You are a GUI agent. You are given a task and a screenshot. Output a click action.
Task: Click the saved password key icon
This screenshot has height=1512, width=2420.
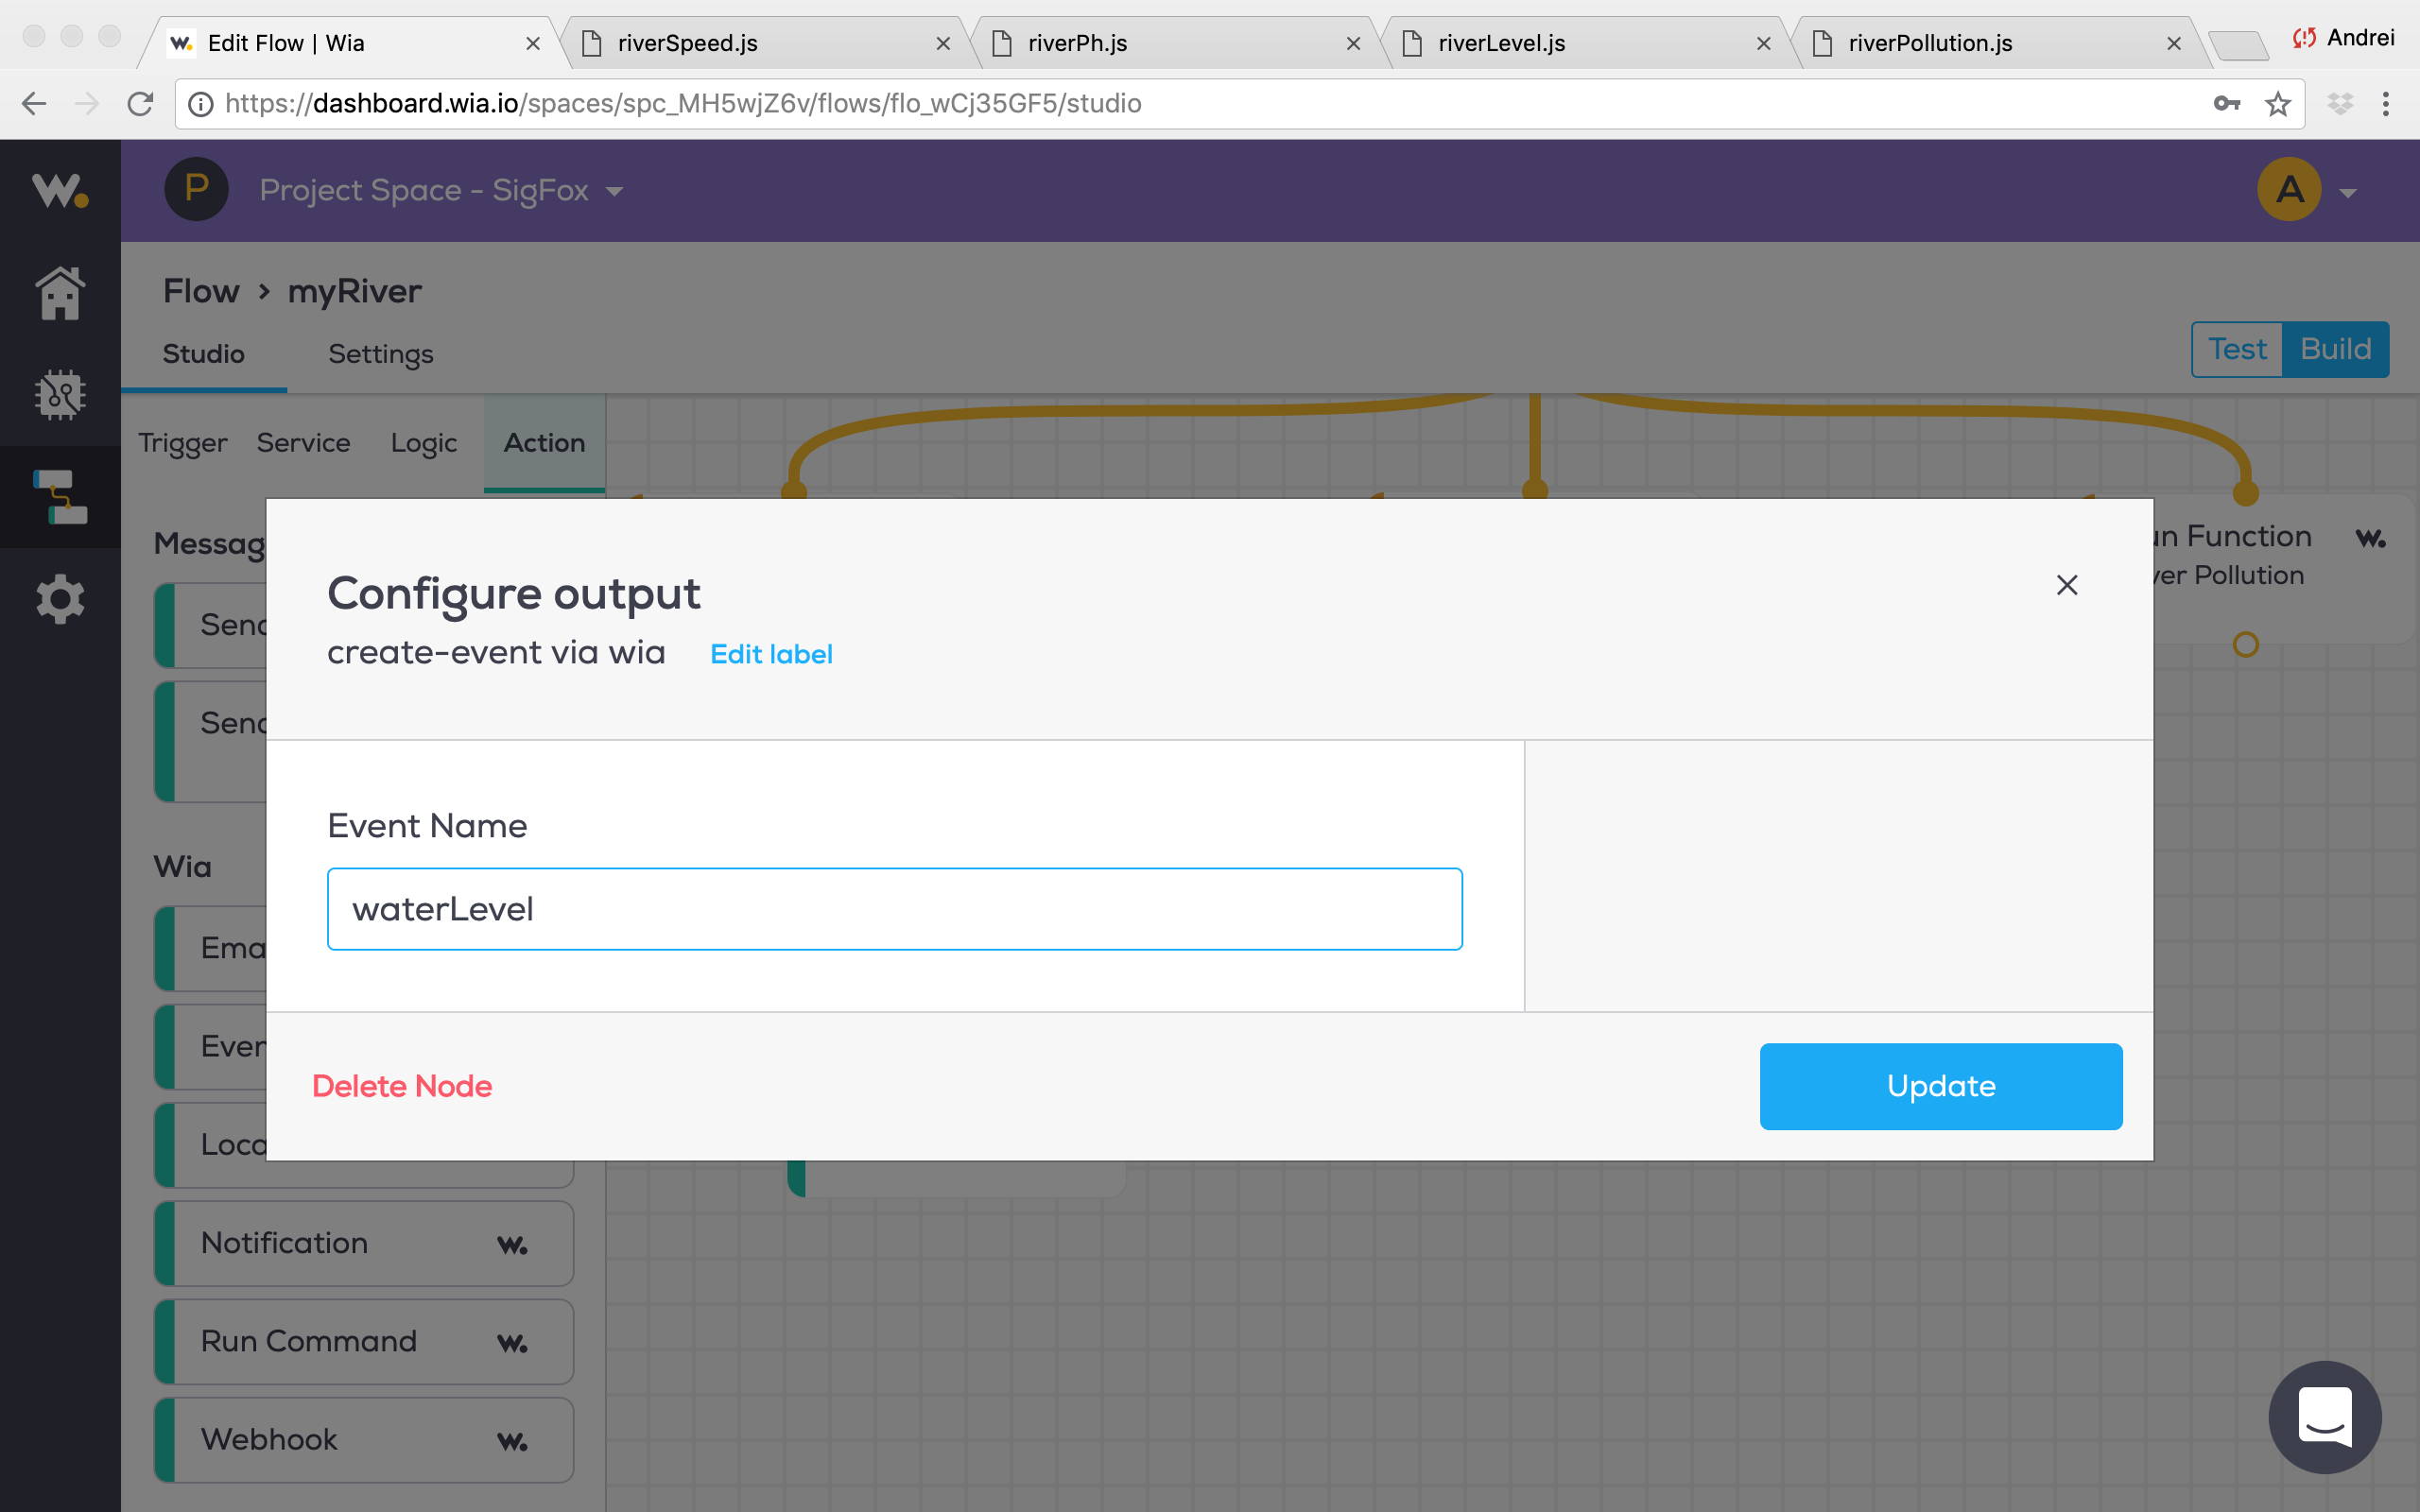(x=2226, y=104)
